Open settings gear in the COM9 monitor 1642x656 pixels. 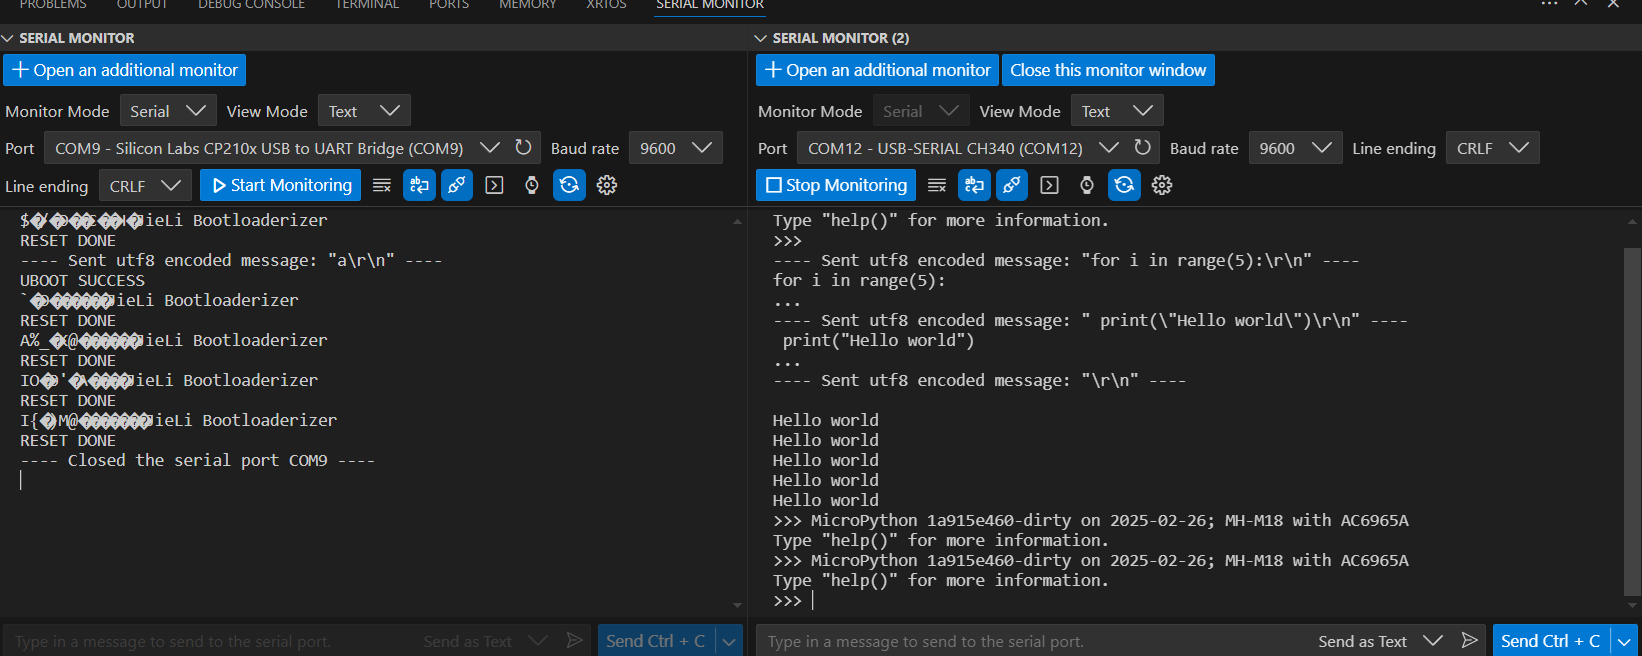606,185
